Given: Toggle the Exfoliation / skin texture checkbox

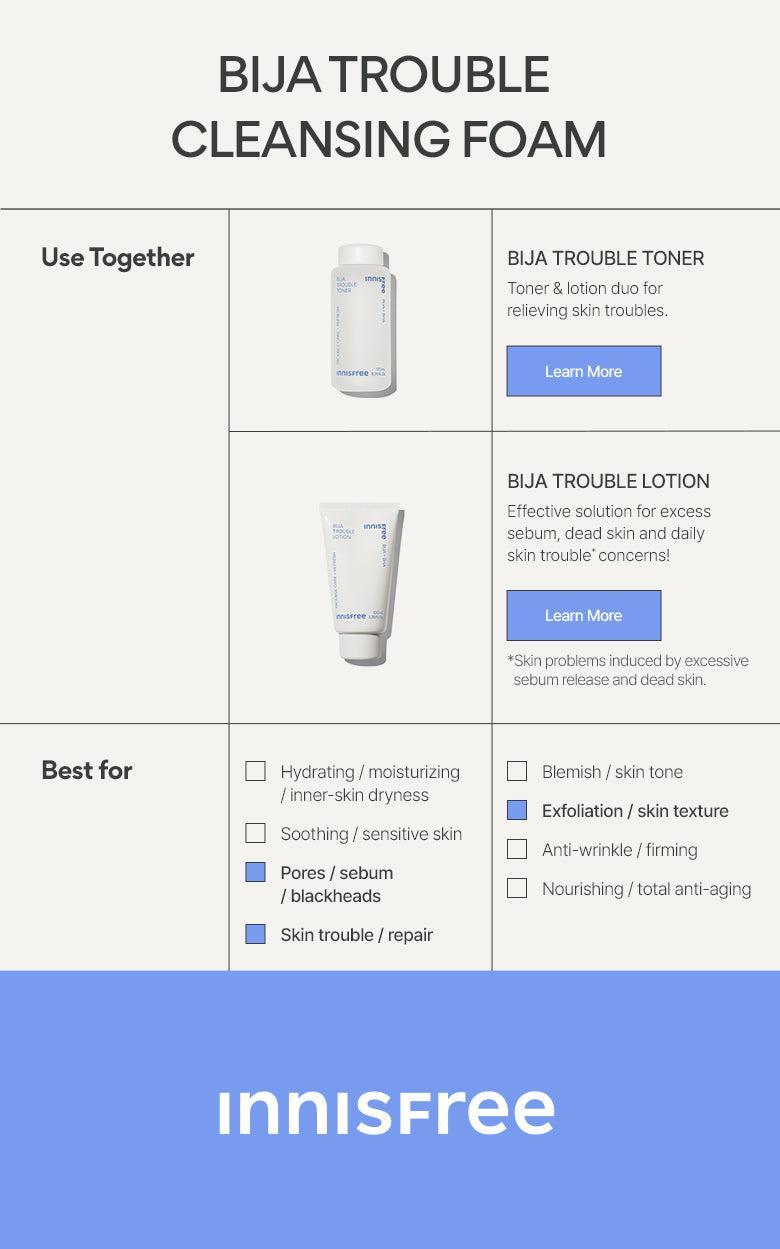Looking at the screenshot, I should tap(517, 810).
